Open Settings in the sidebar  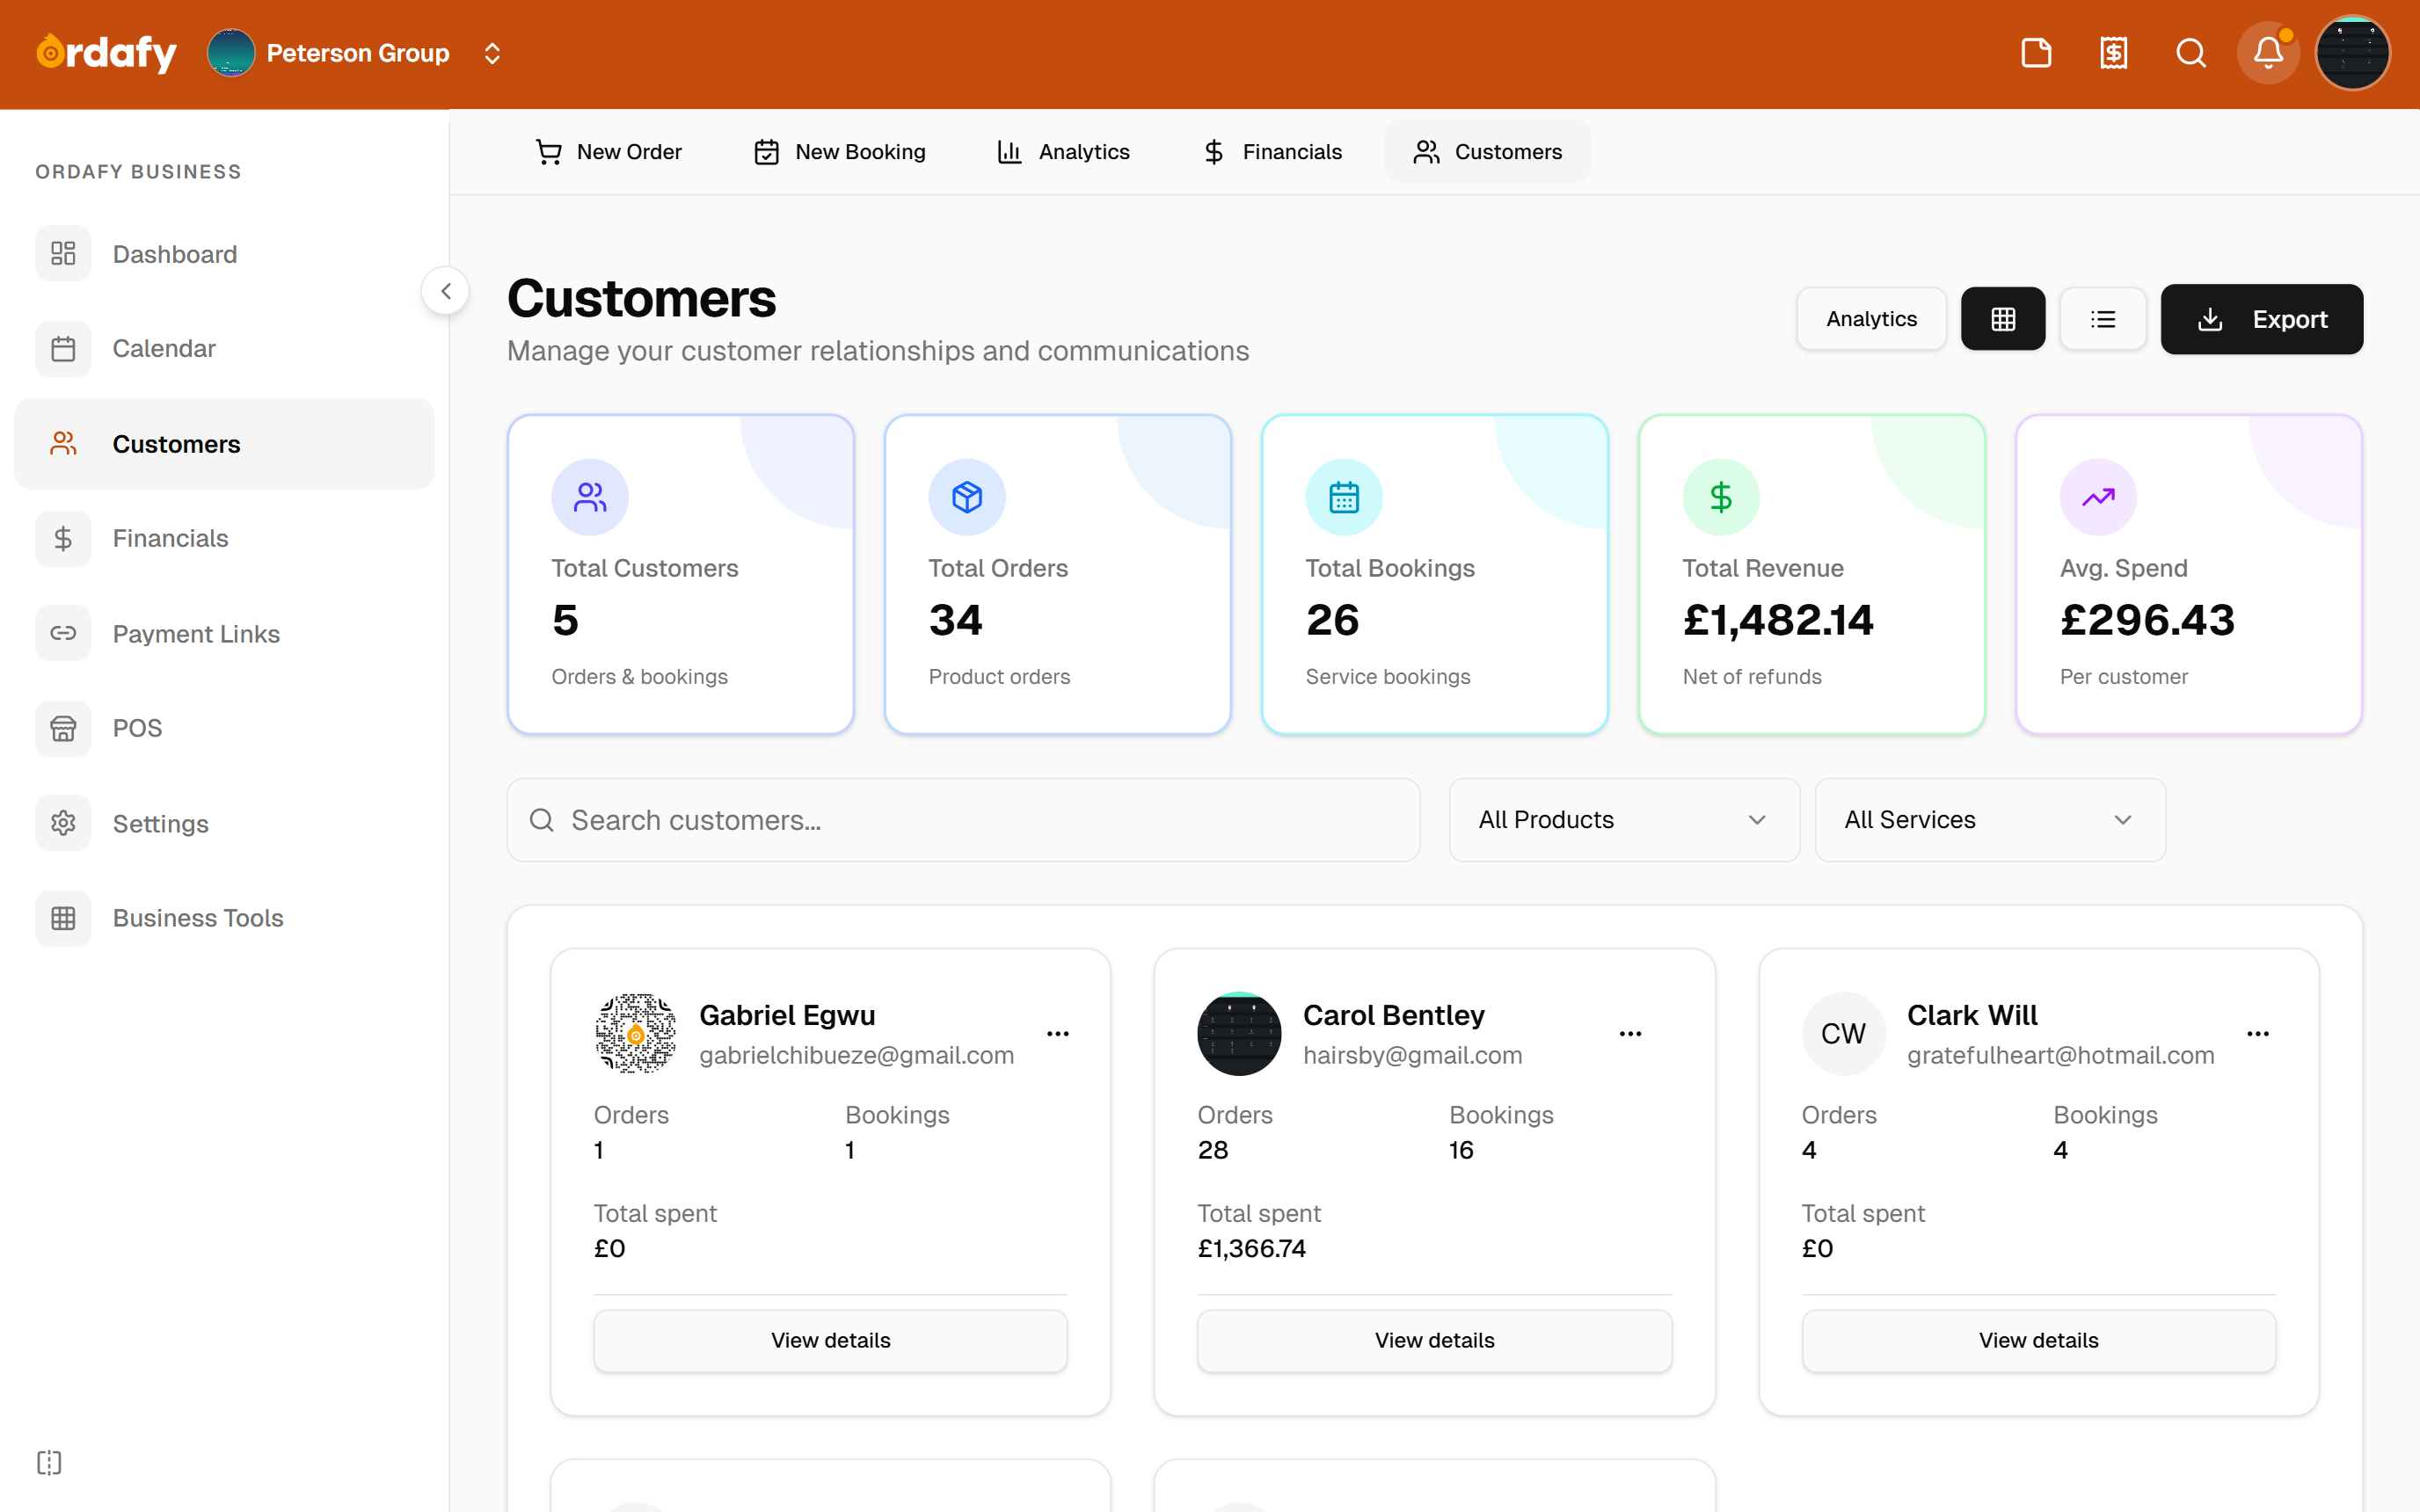pyautogui.click(x=224, y=823)
